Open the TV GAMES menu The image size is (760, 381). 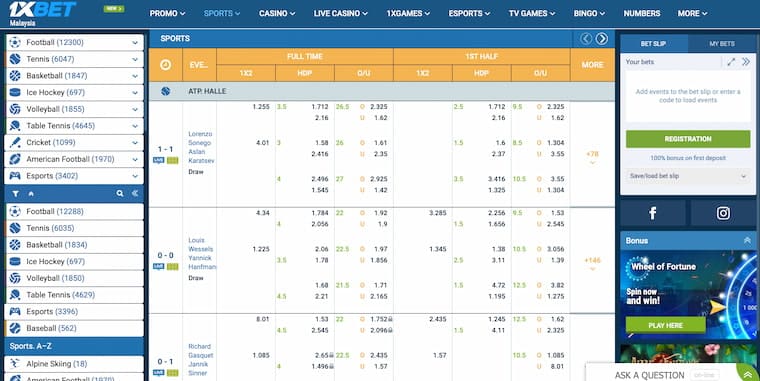coord(532,14)
